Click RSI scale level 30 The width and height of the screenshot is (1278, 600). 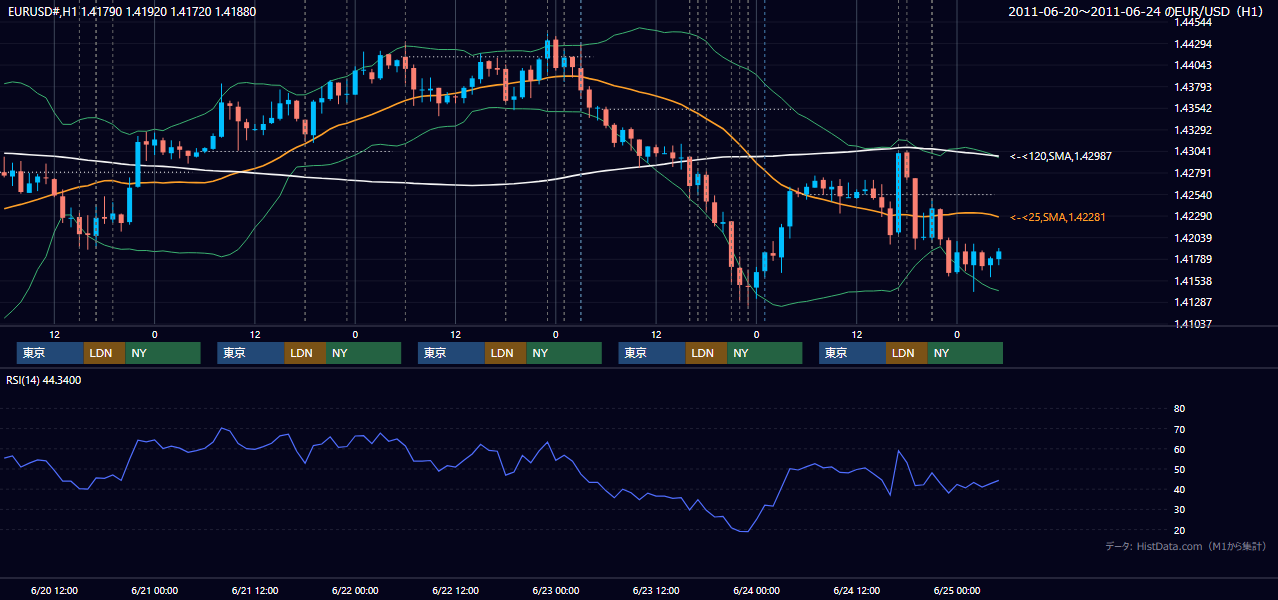point(1179,510)
